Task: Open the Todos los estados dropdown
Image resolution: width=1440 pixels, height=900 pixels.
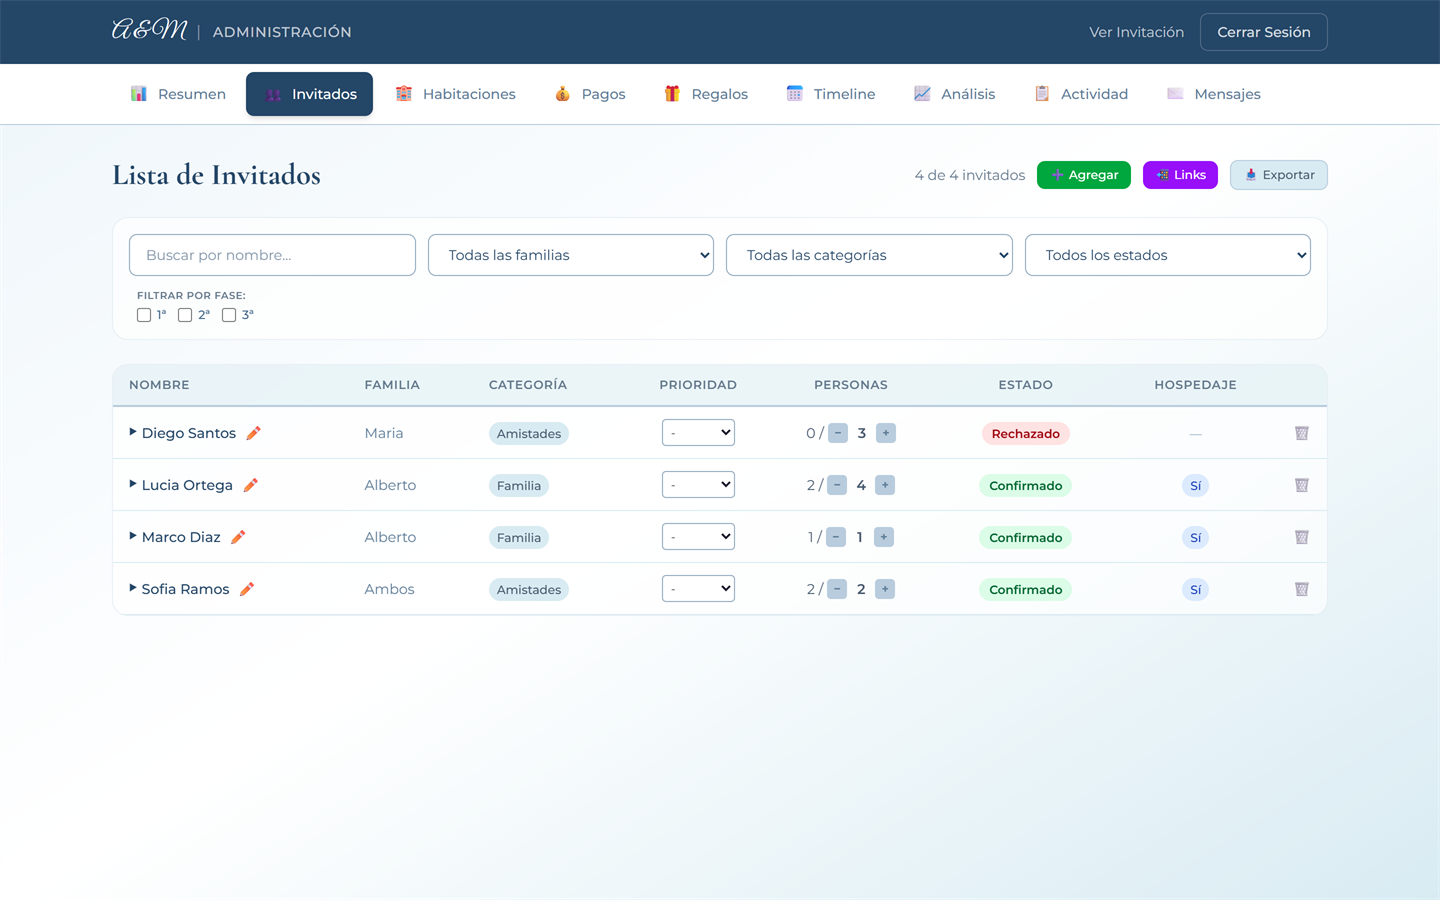Action: point(1168,255)
